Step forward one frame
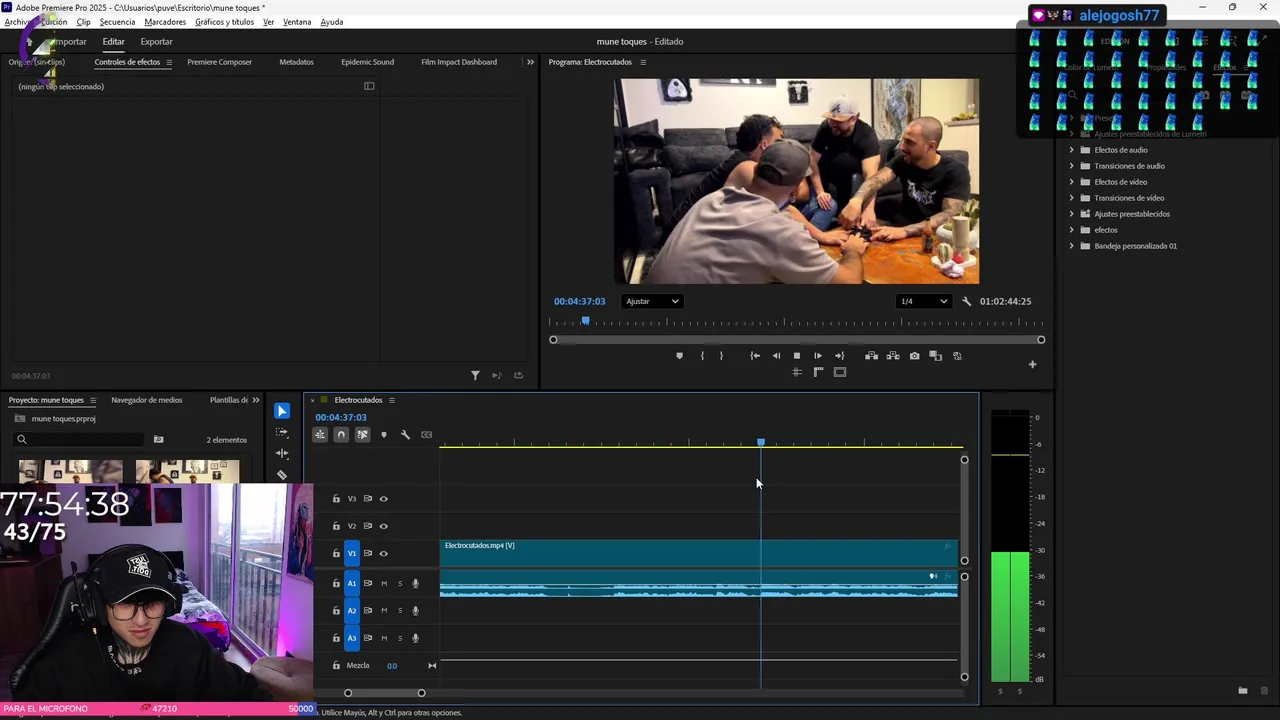The height and width of the screenshot is (720, 1280). [818, 356]
